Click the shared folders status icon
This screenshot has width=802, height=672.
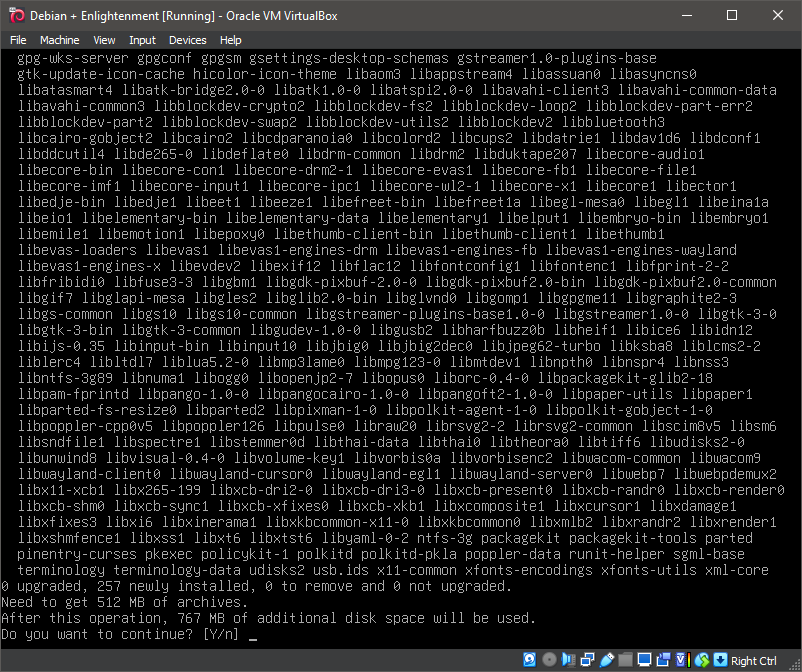(627, 660)
